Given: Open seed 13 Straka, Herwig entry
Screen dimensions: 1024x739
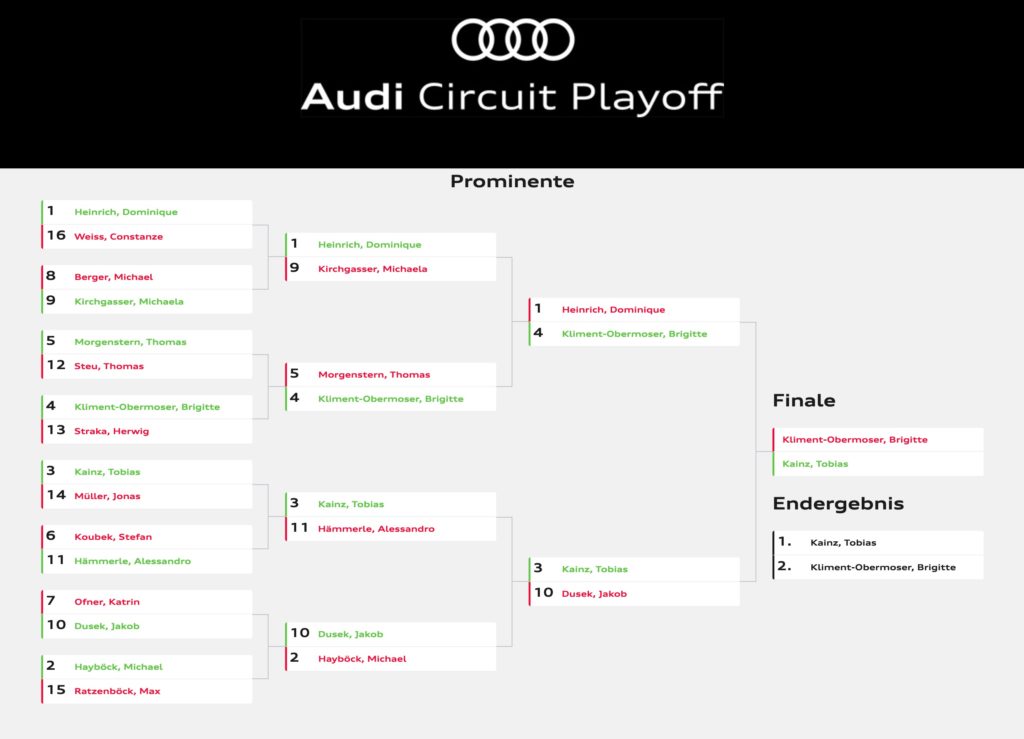Looking at the screenshot, I should point(110,431).
